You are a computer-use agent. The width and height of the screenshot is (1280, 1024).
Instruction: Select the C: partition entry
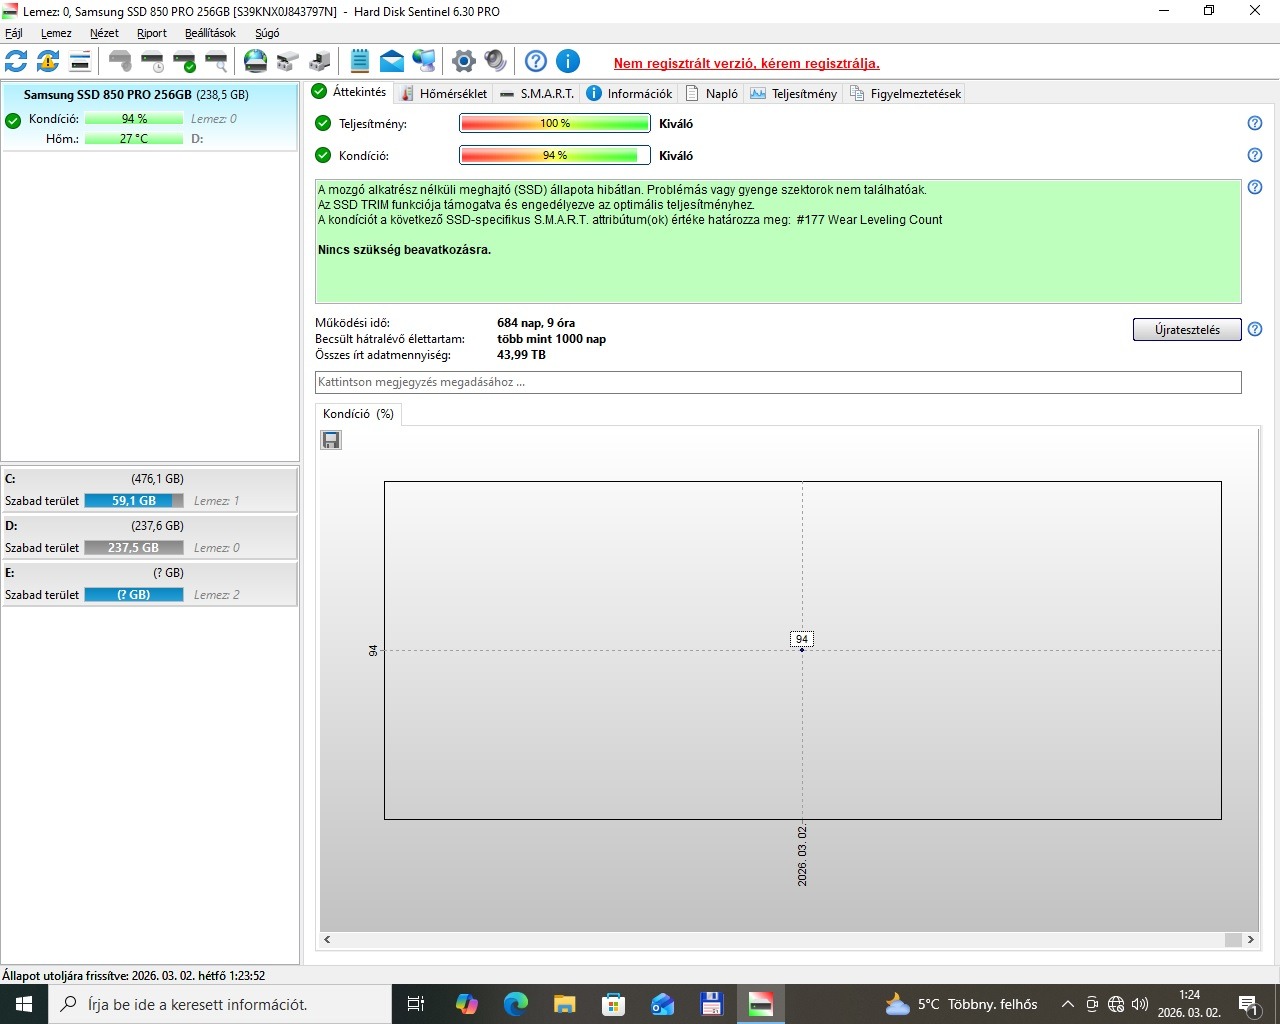149,489
